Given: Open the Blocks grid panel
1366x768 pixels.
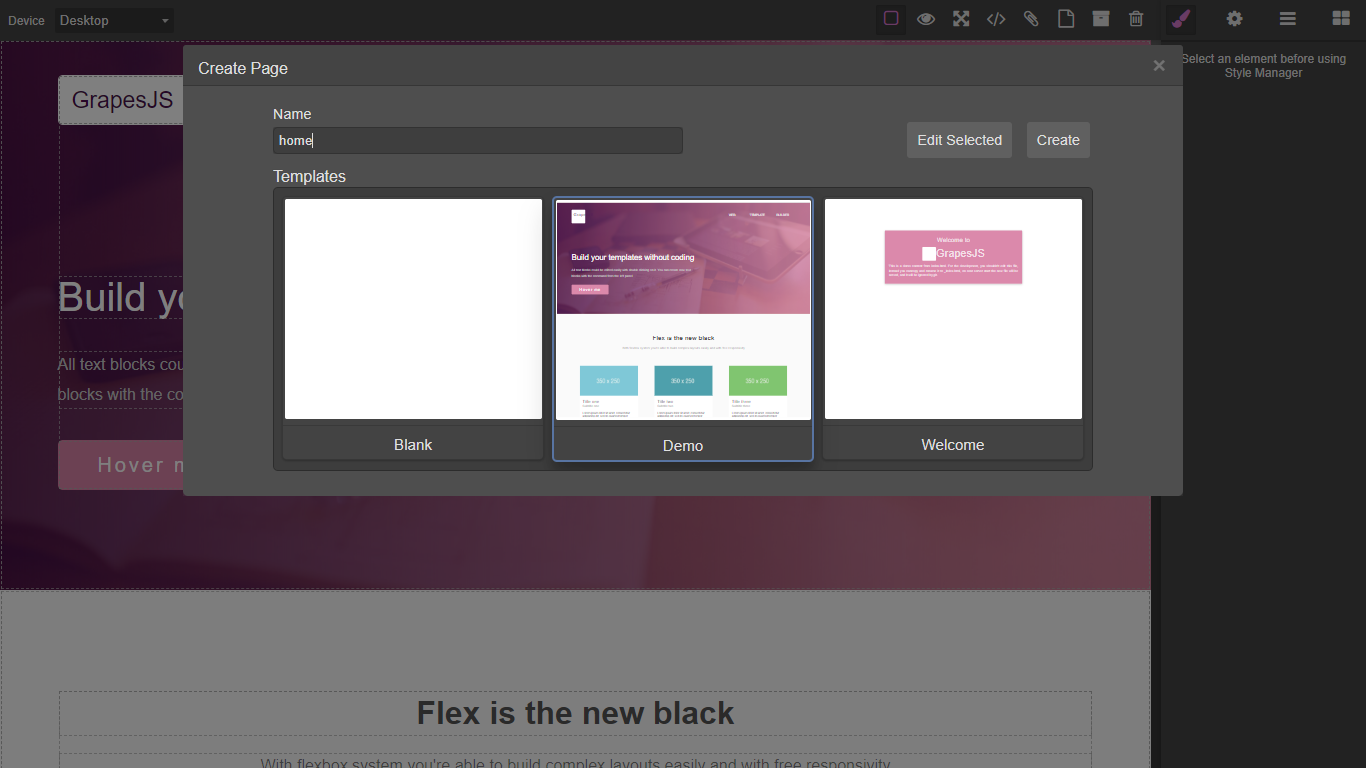Looking at the screenshot, I should 1339,18.
